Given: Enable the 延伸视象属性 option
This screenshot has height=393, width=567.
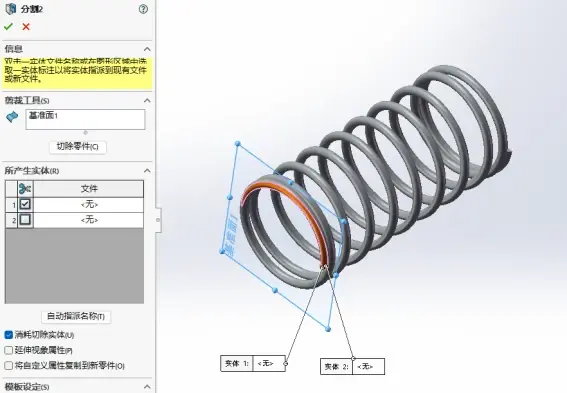Looking at the screenshot, I should [x=9, y=350].
